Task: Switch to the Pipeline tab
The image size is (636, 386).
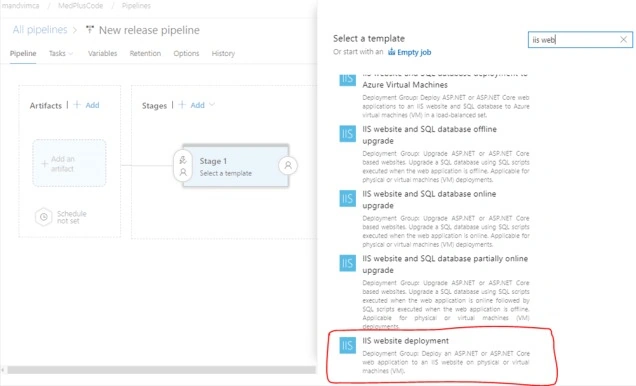Action: 23,54
